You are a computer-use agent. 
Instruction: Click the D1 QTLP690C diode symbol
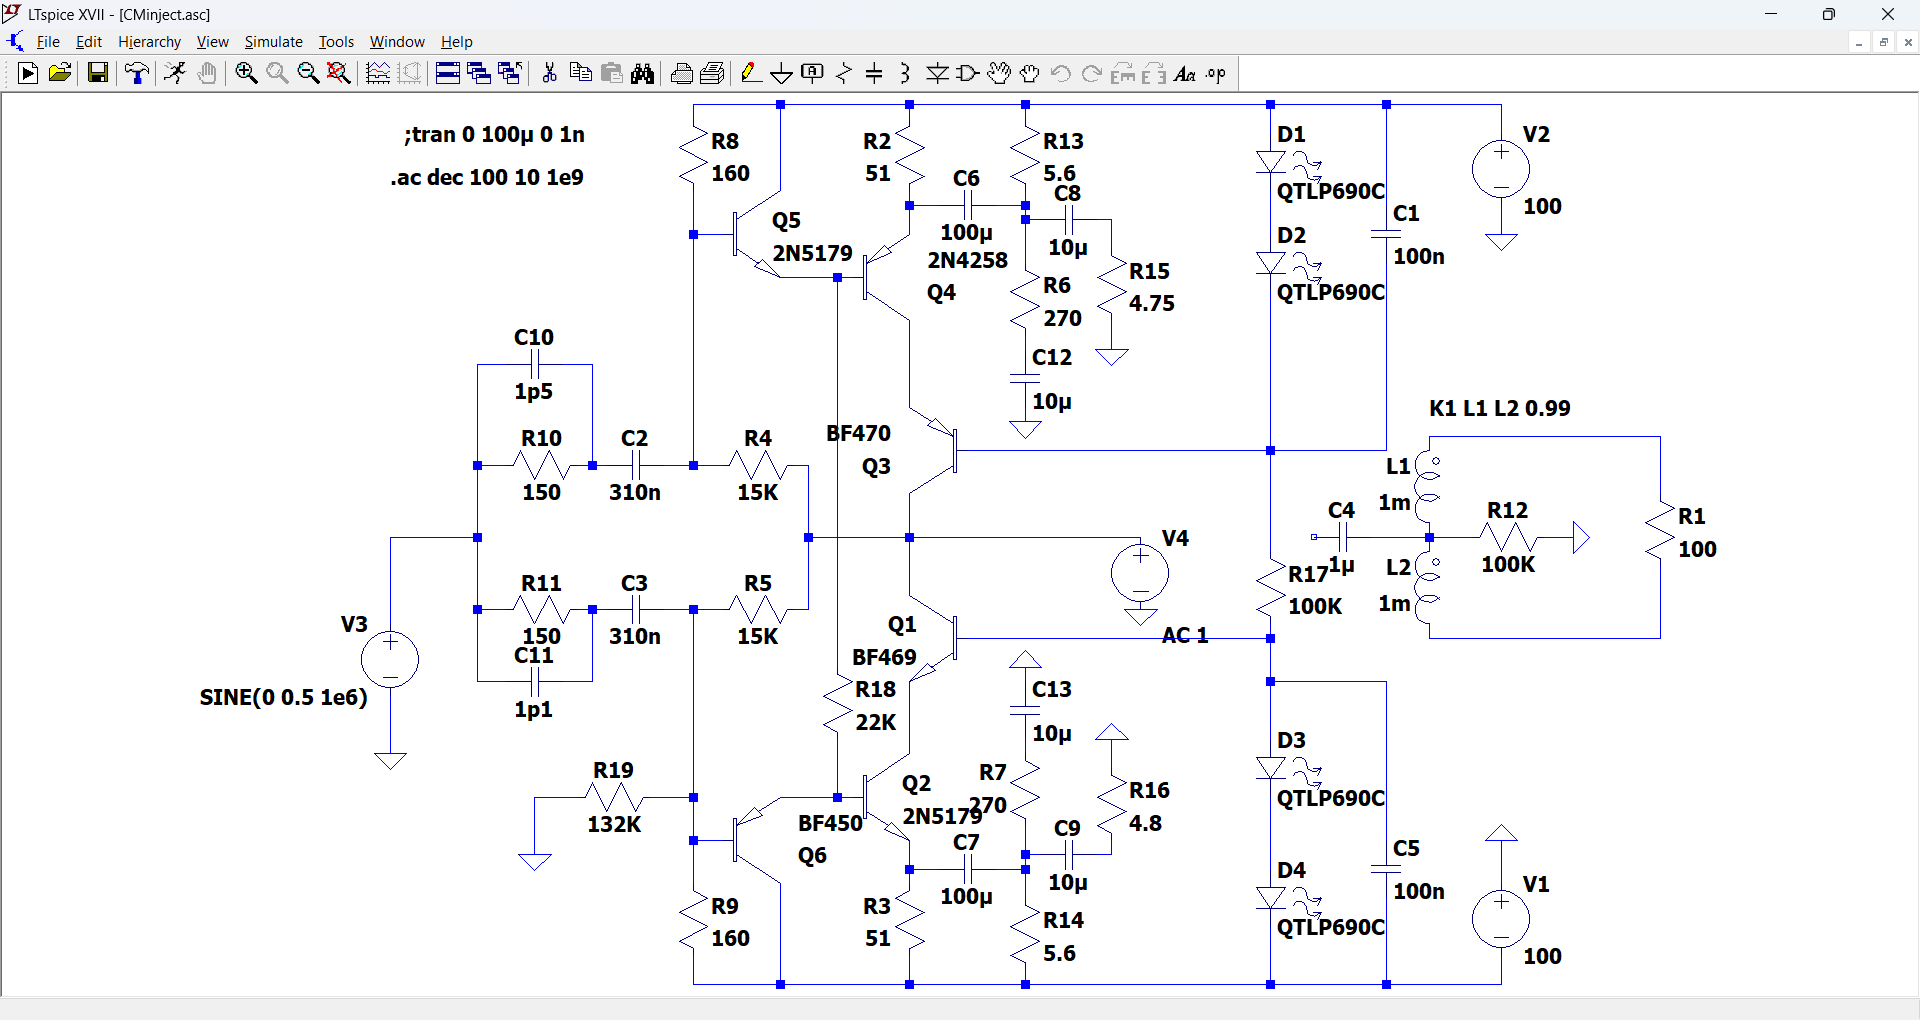tap(1271, 162)
